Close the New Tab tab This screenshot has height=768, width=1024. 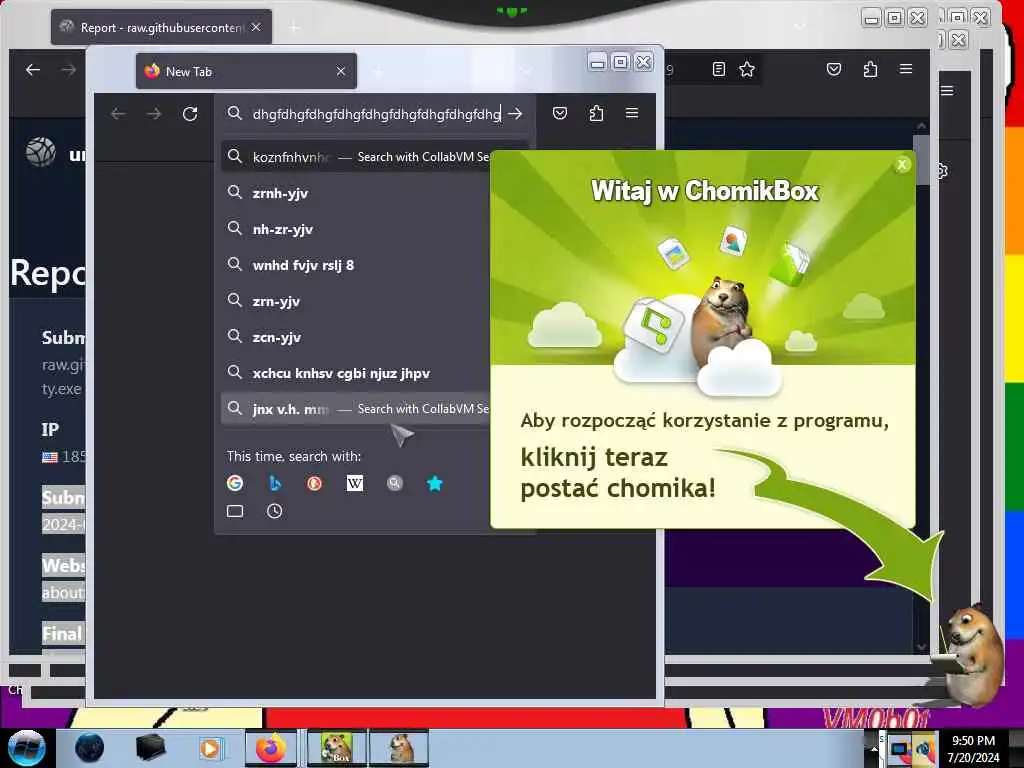pos(341,71)
